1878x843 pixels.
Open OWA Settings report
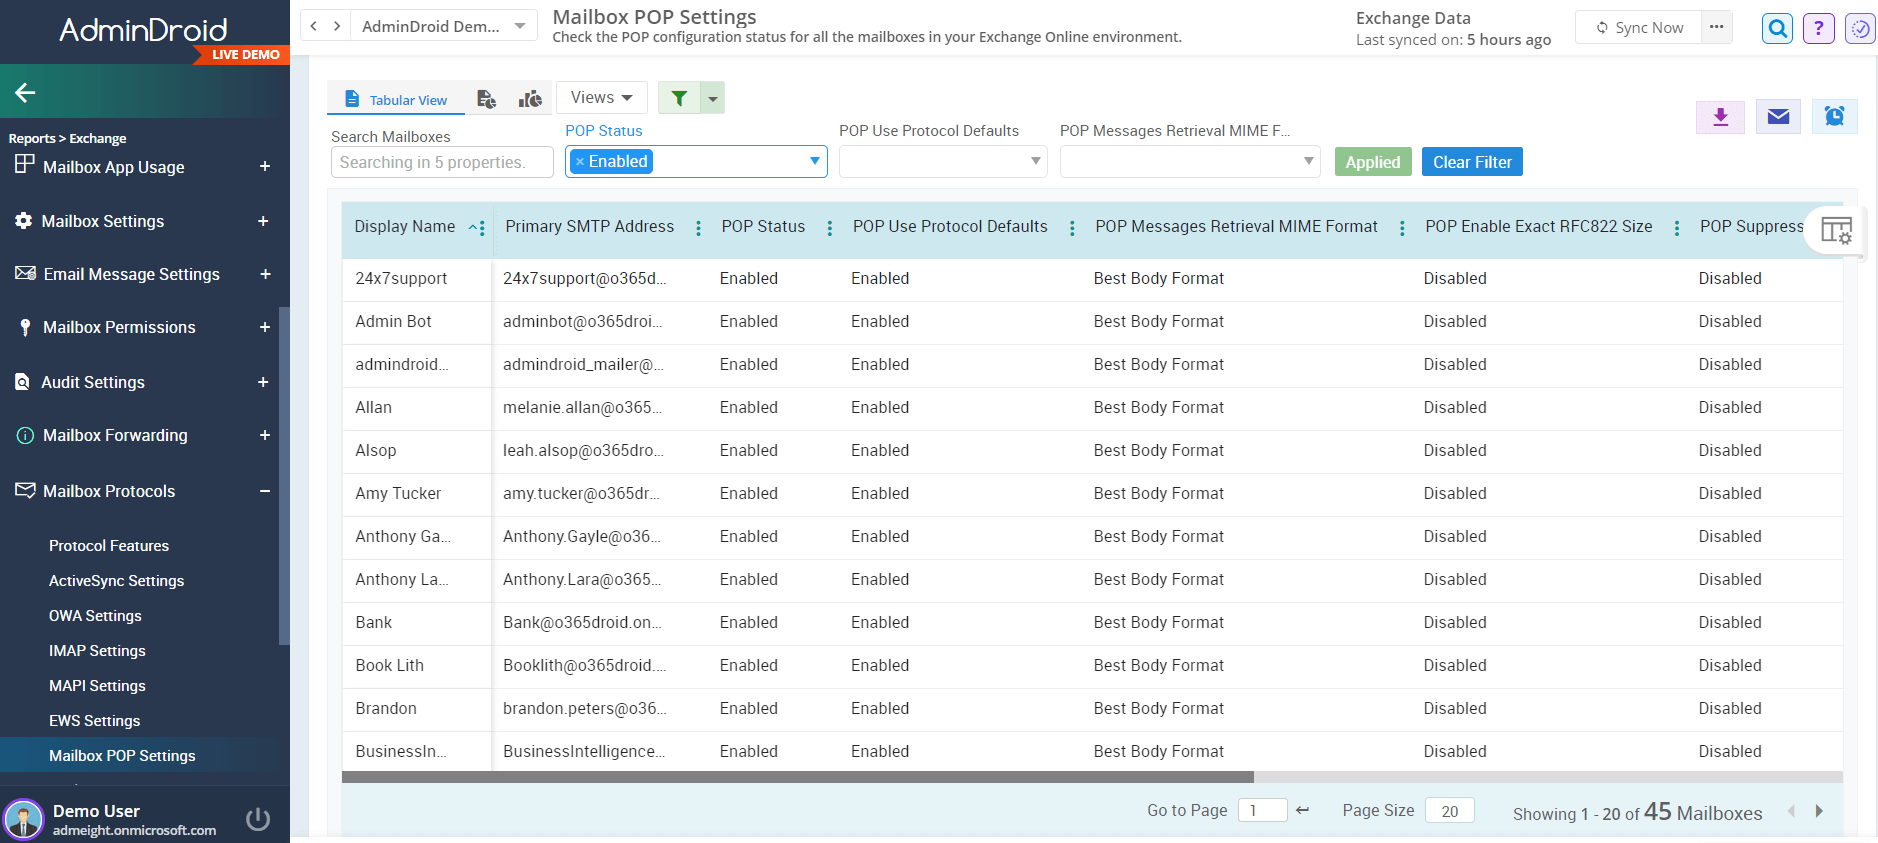(x=95, y=616)
